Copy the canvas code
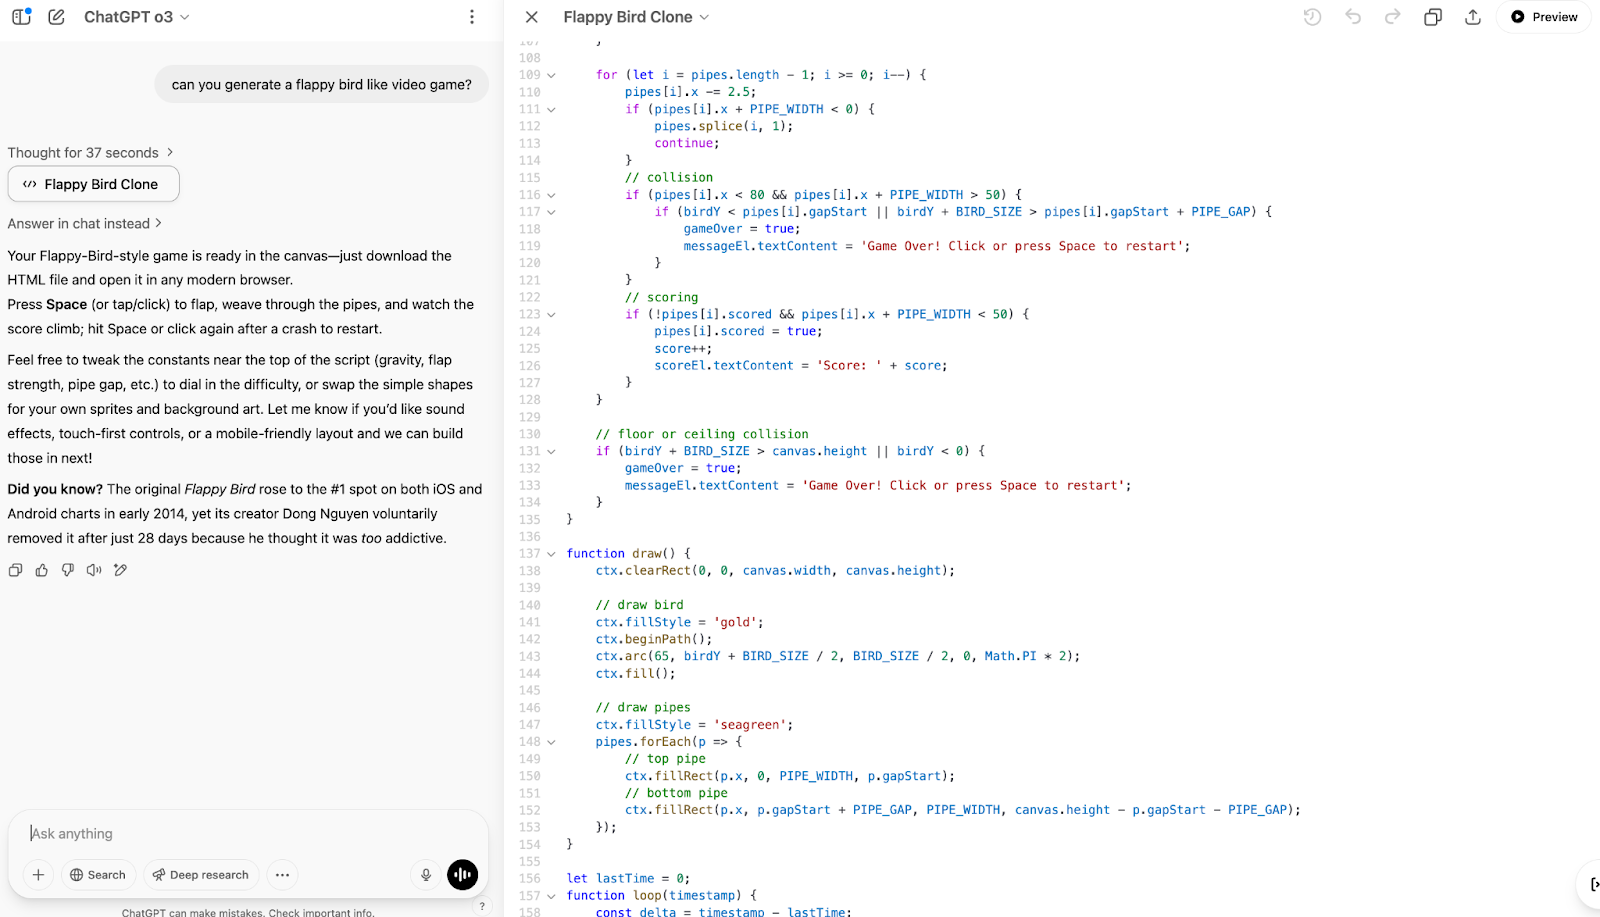This screenshot has width=1600, height=917. [x=1433, y=17]
